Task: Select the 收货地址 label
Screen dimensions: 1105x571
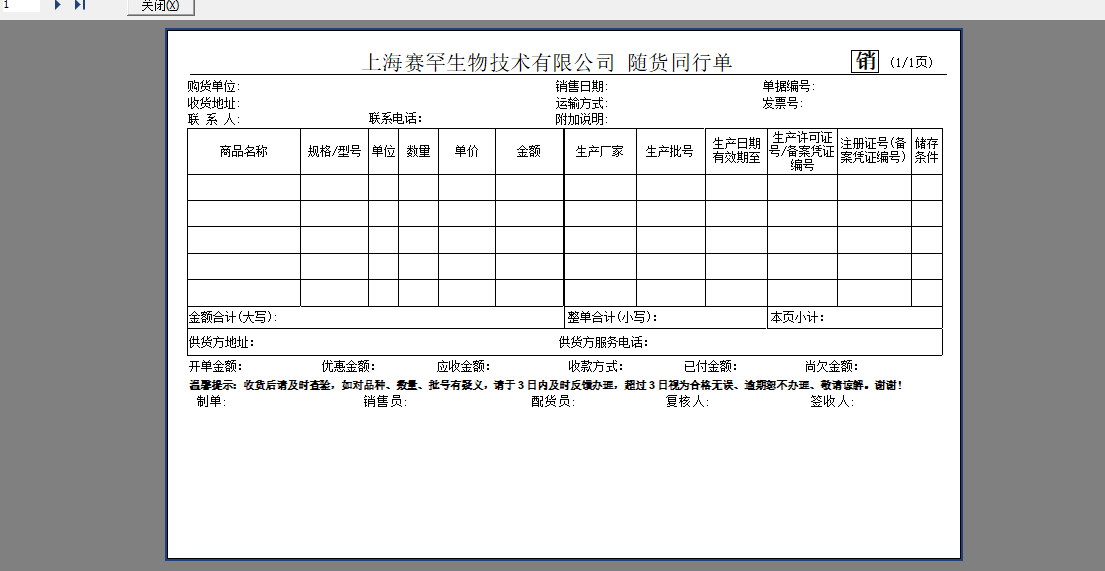Action: coord(214,103)
